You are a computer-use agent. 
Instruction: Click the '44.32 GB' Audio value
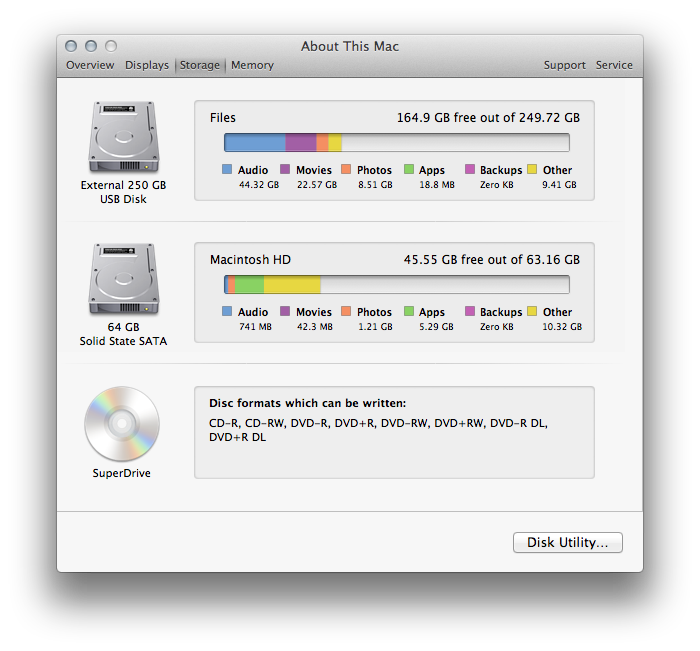(259, 185)
